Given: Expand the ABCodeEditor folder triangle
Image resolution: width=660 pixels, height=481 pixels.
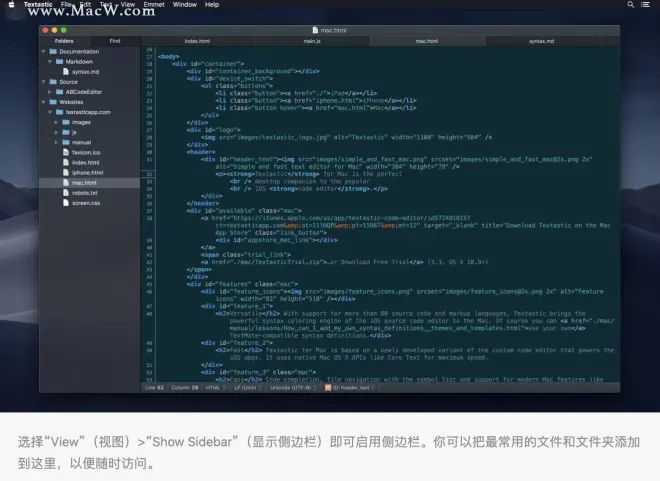Looking at the screenshot, I should (x=50, y=92).
